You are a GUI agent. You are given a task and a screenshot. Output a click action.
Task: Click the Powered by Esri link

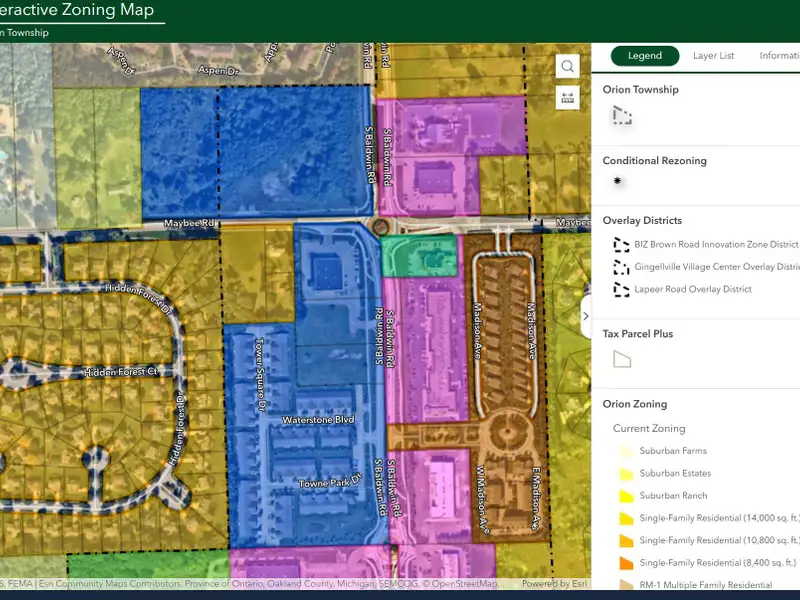click(553, 584)
